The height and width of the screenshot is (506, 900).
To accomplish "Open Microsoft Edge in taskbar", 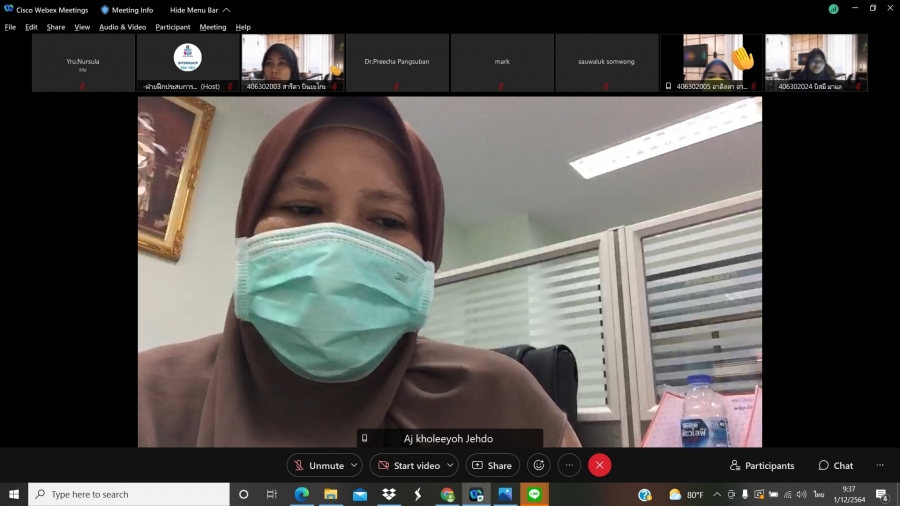I will [301, 494].
